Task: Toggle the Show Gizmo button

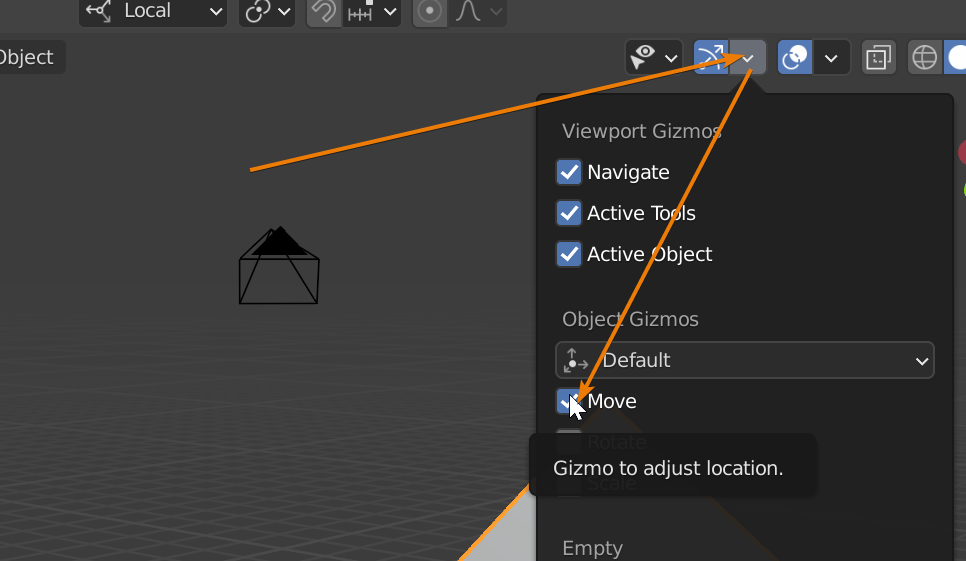Action: pyautogui.click(x=711, y=58)
